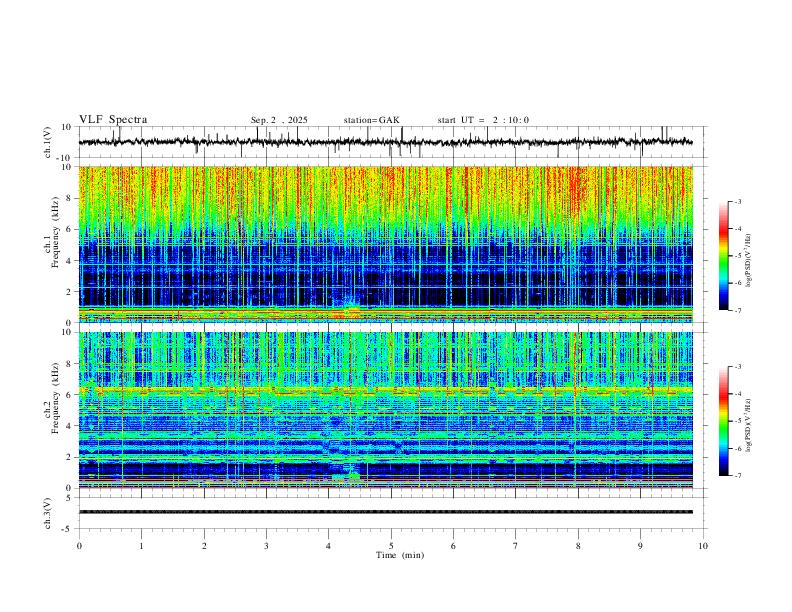Click the "-5" tick on the ch.3(V) axis
Screen dimensions: 792x612
coord(68,529)
